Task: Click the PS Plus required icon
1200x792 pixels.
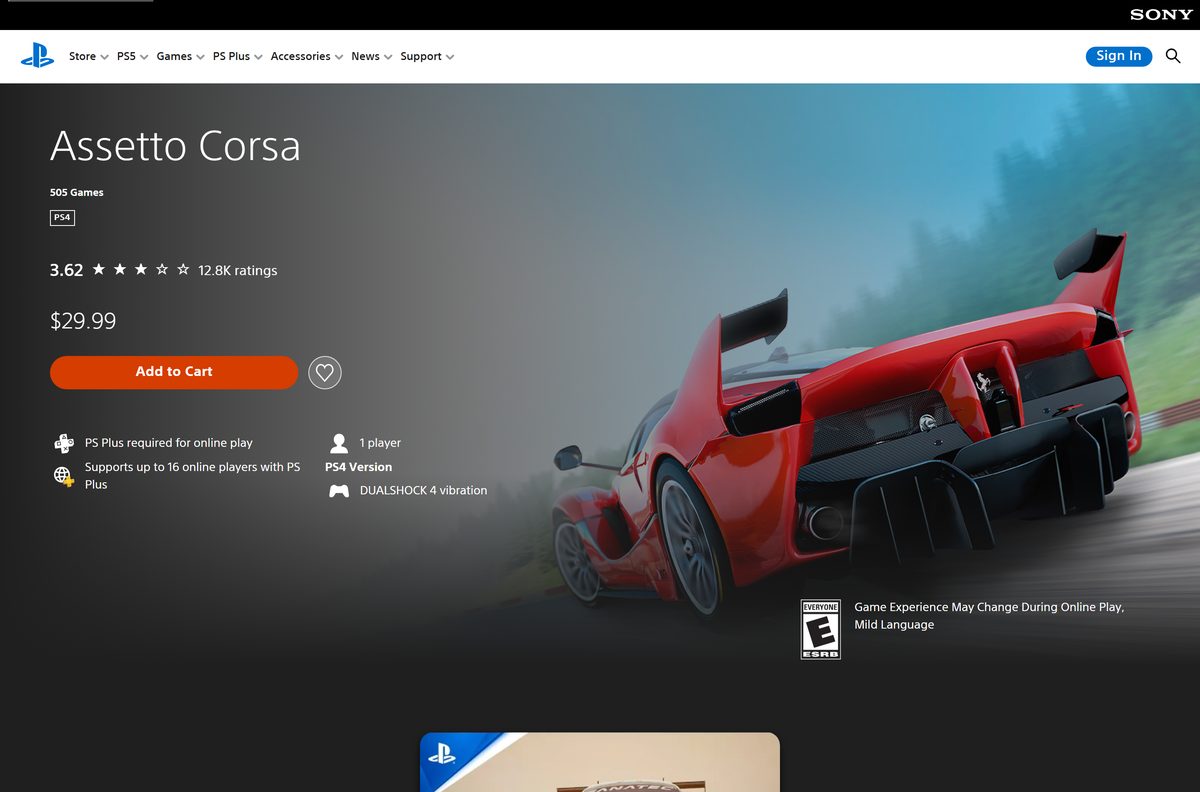Action: click(x=63, y=443)
